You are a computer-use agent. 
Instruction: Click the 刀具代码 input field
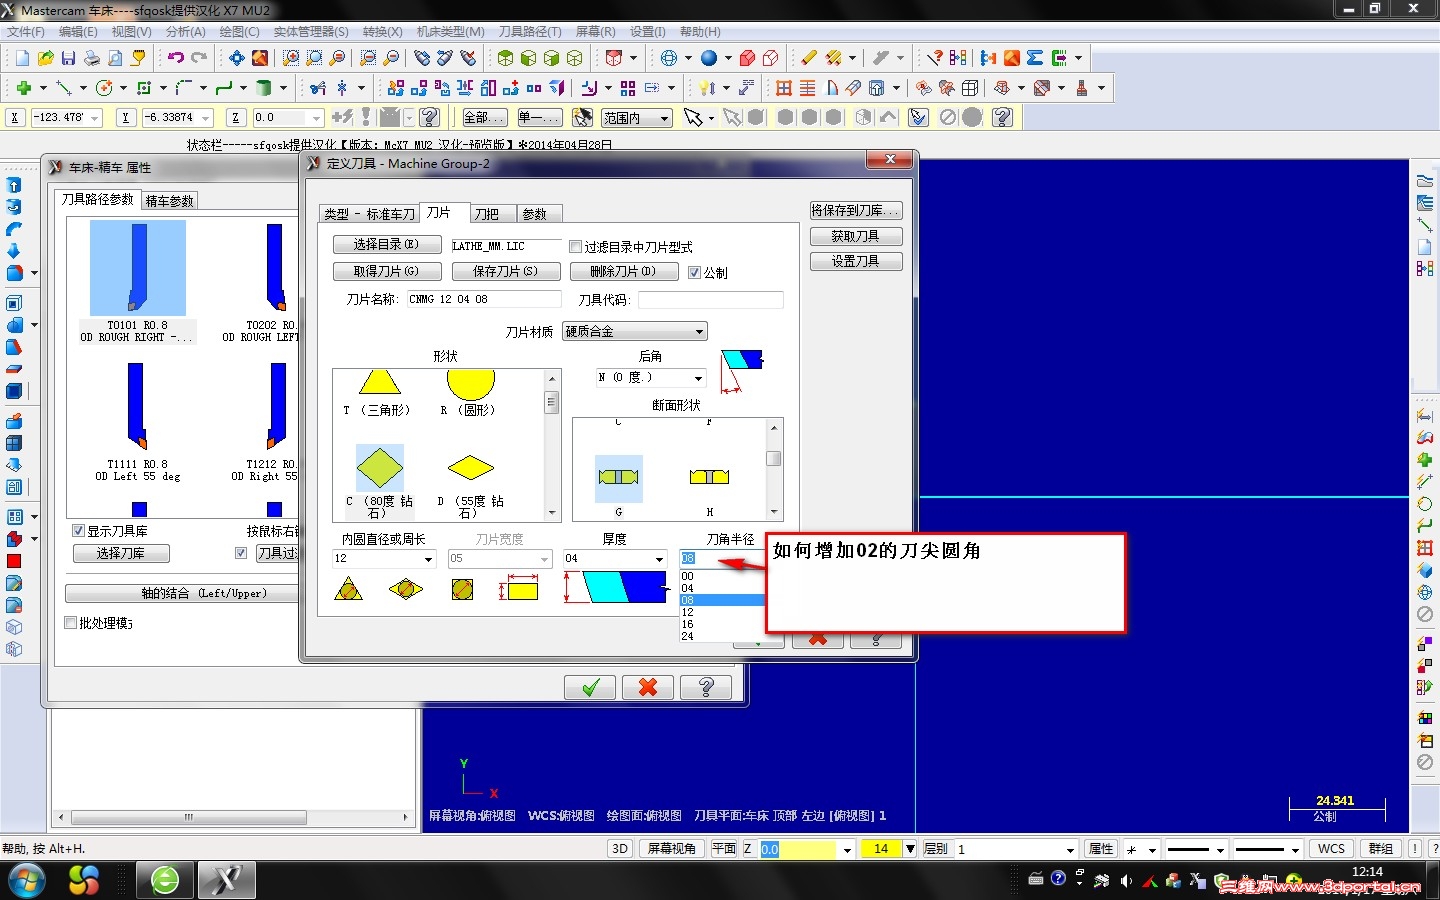711,299
